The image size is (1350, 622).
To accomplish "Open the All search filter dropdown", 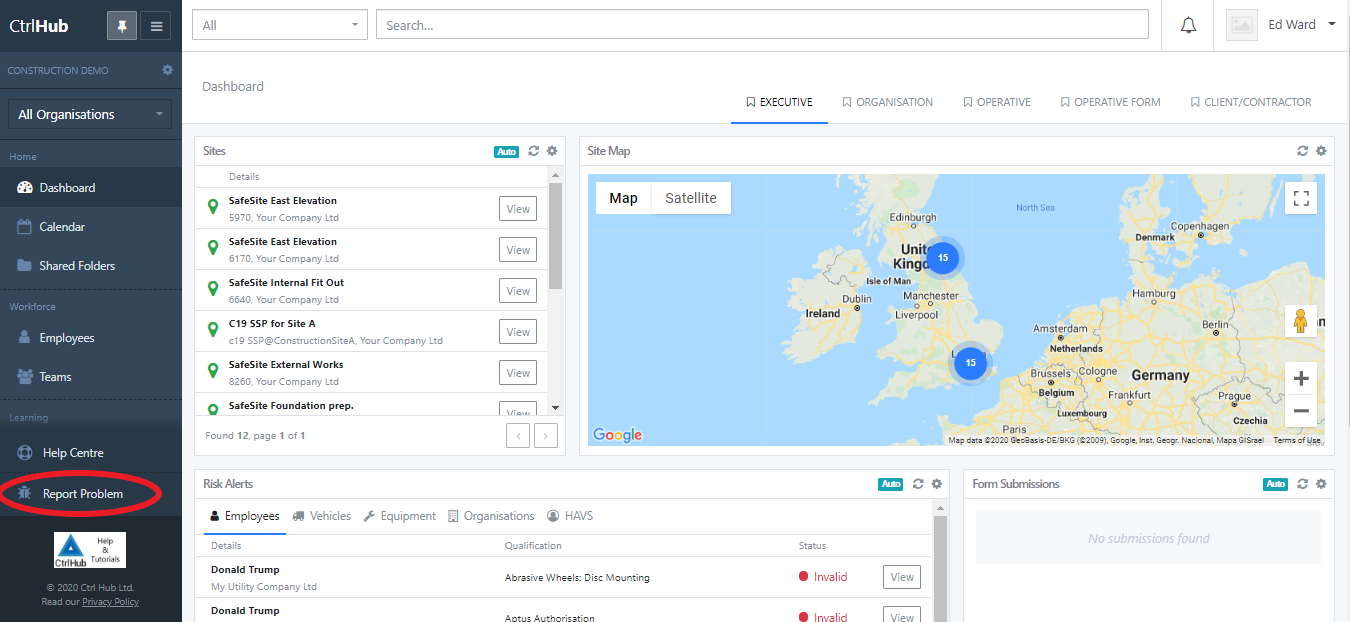I will [x=280, y=25].
